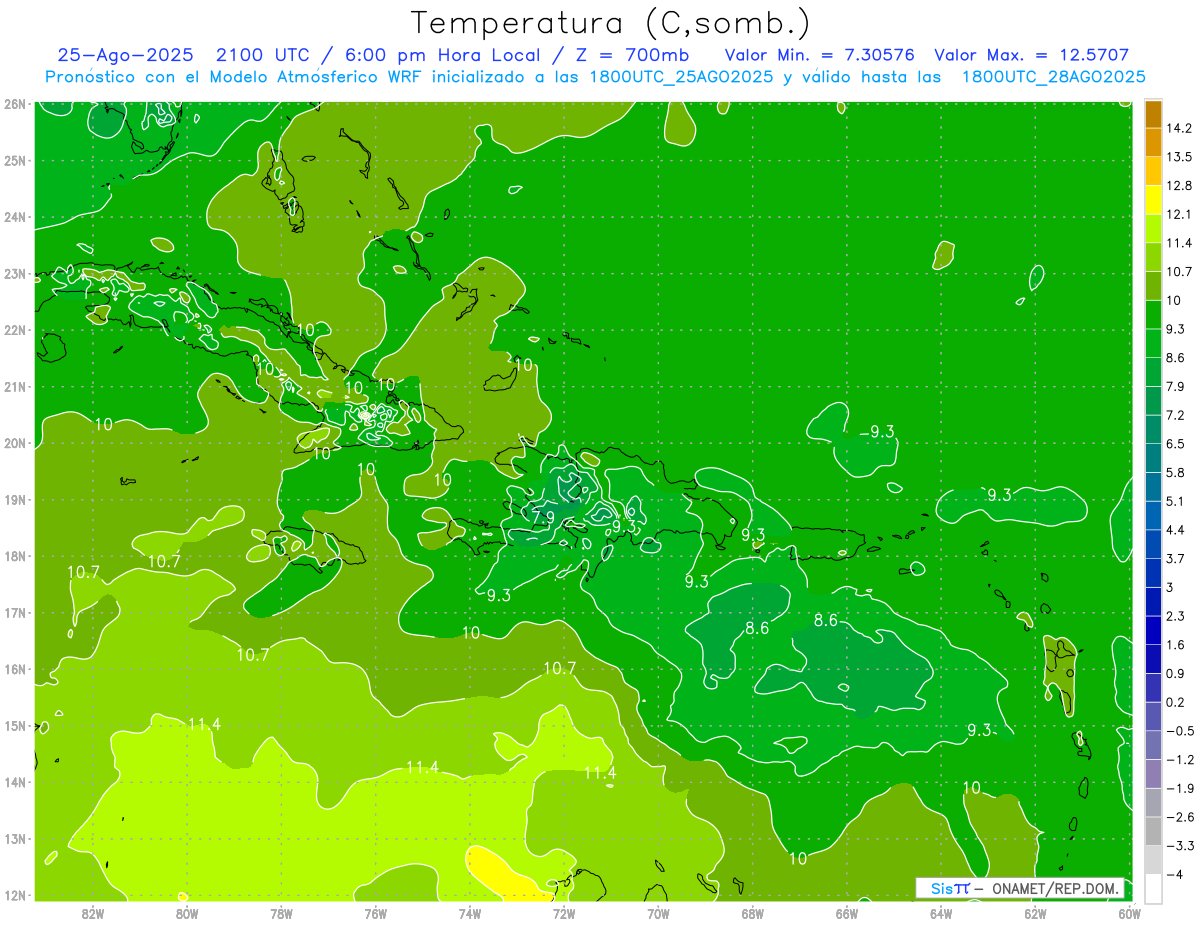This screenshot has width=1200, height=927.
Task: Click the 64W longitude axis label
Action: coord(940,912)
